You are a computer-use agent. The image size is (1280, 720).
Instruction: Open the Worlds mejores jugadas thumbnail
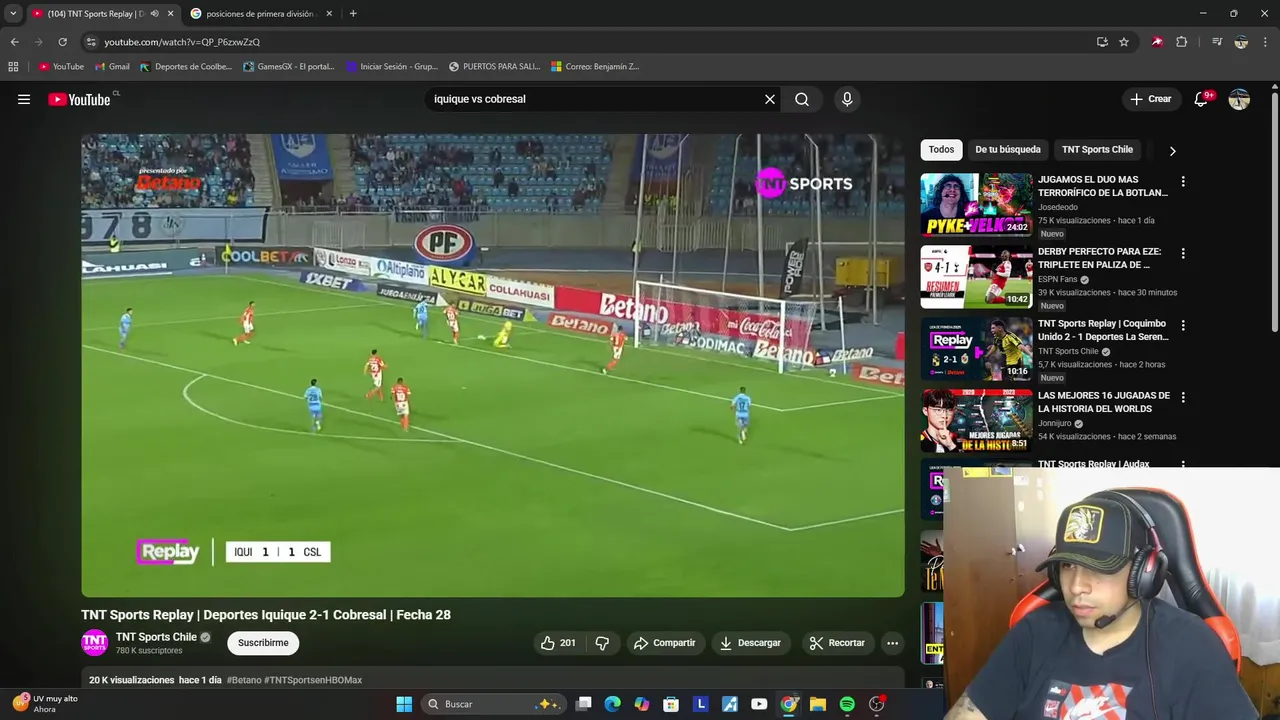[976, 420]
